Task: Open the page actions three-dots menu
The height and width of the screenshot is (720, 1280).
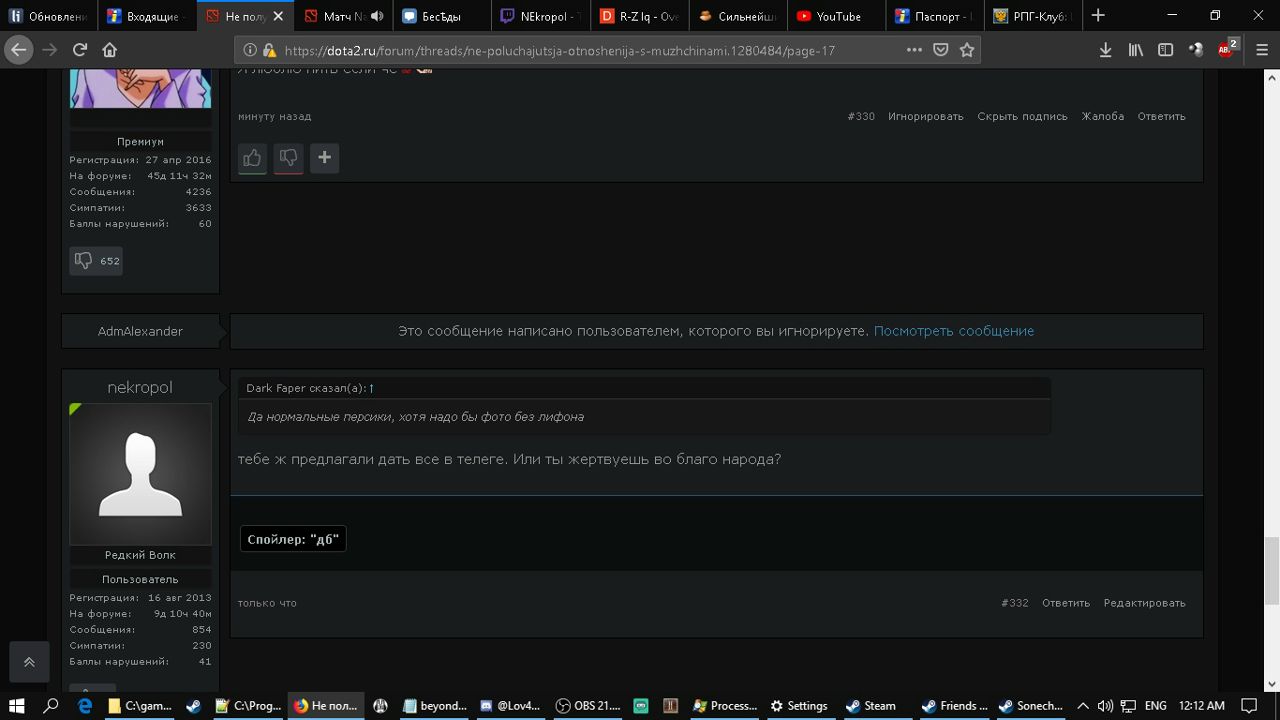Action: point(914,50)
